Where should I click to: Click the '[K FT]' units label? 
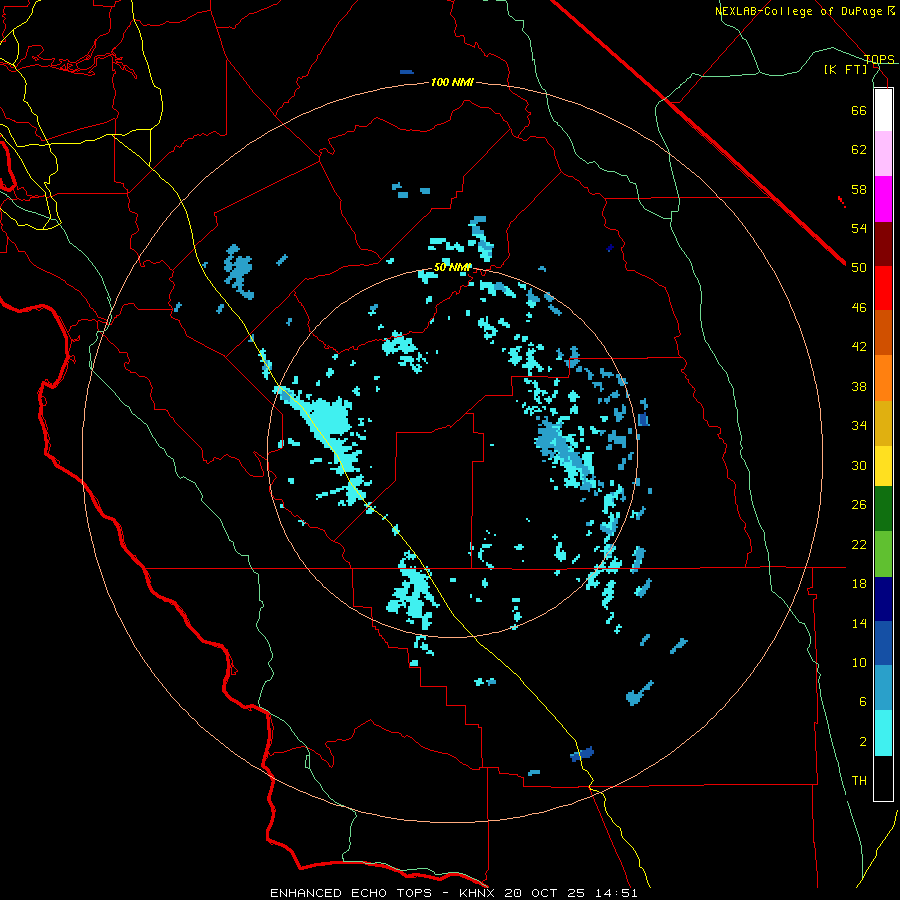click(845, 69)
